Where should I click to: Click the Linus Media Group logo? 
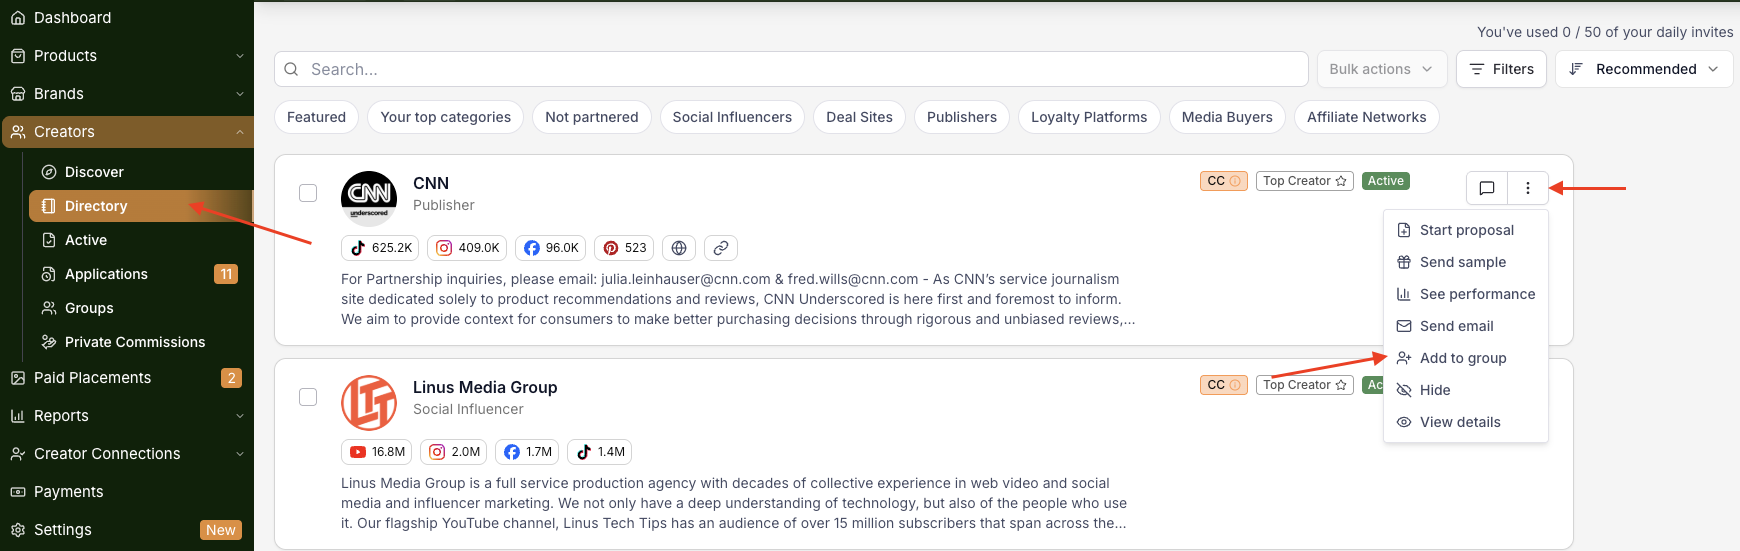[x=369, y=403]
